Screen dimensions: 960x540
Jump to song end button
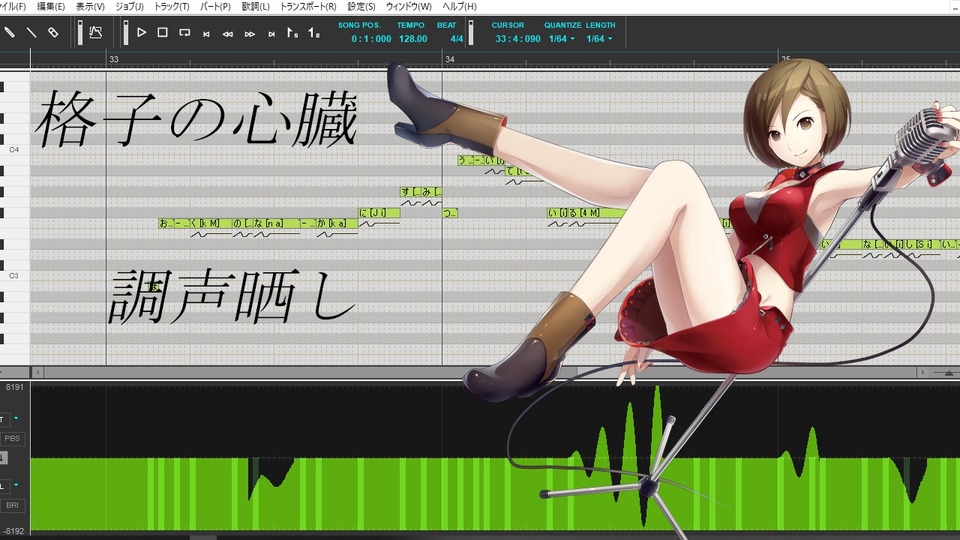271,34
